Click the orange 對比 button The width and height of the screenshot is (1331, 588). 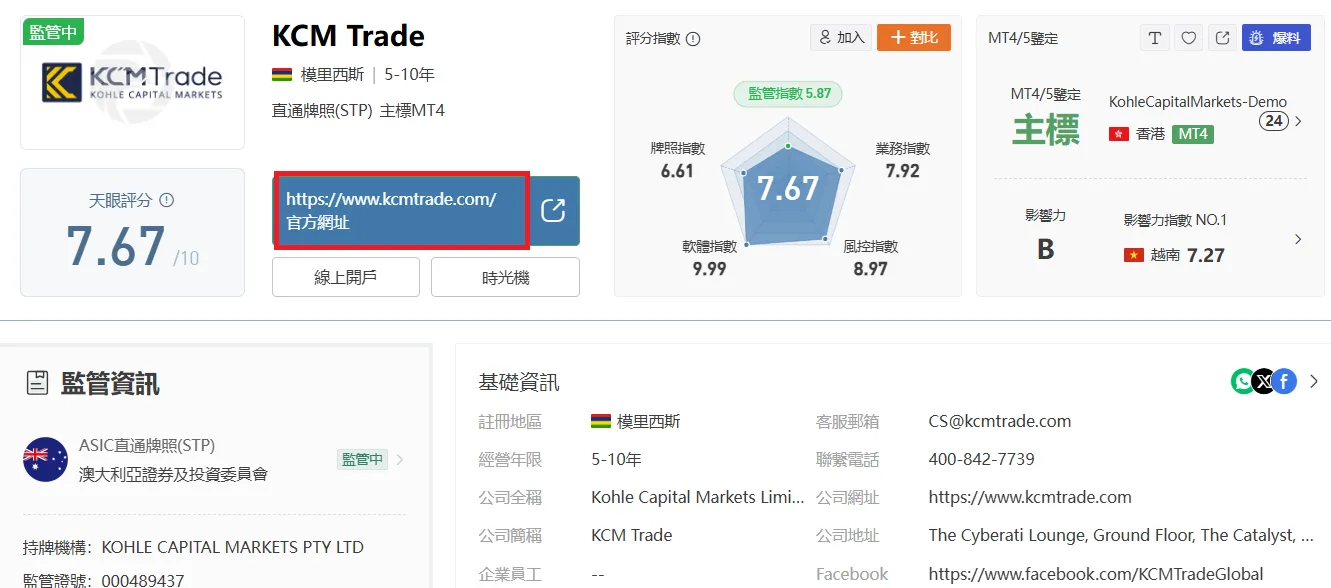pyautogui.click(x=914, y=38)
